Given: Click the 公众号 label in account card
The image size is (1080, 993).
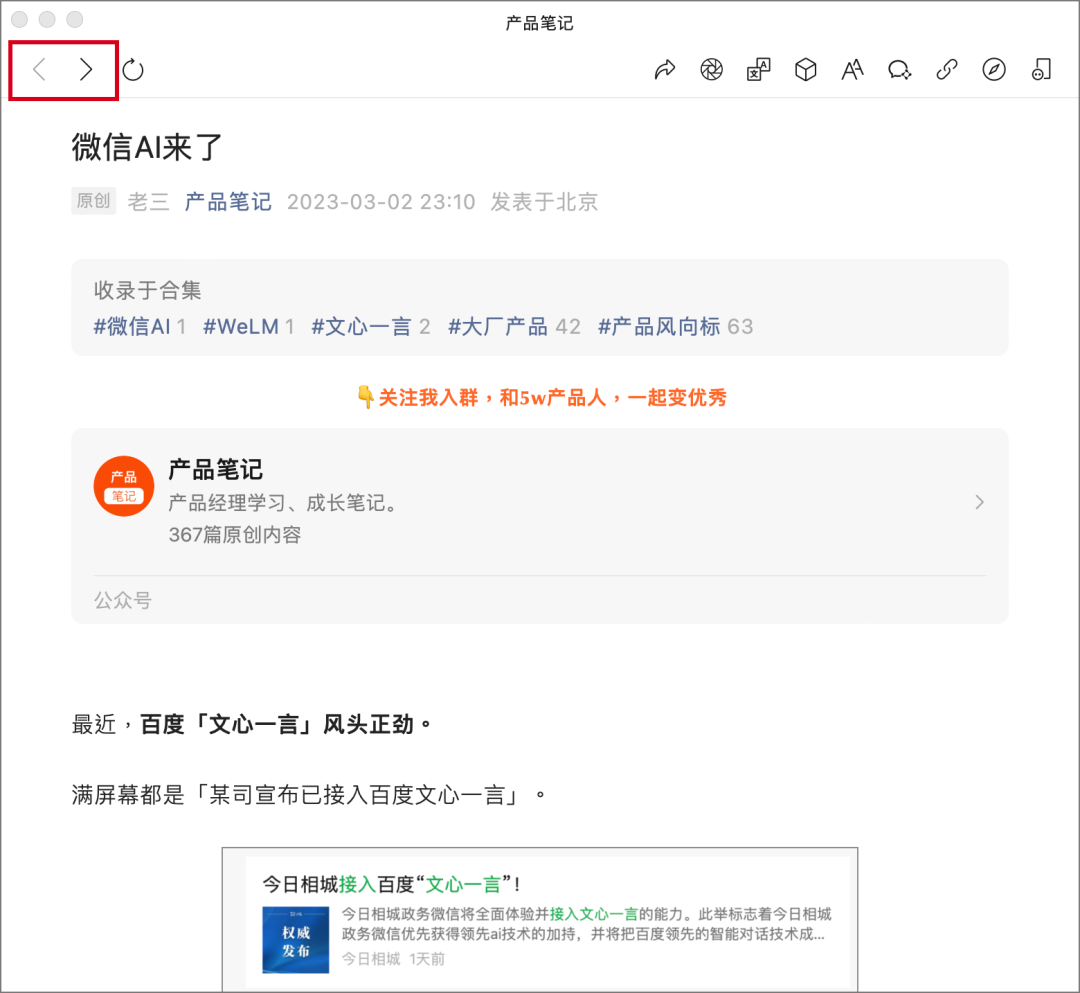Looking at the screenshot, I should 123,600.
